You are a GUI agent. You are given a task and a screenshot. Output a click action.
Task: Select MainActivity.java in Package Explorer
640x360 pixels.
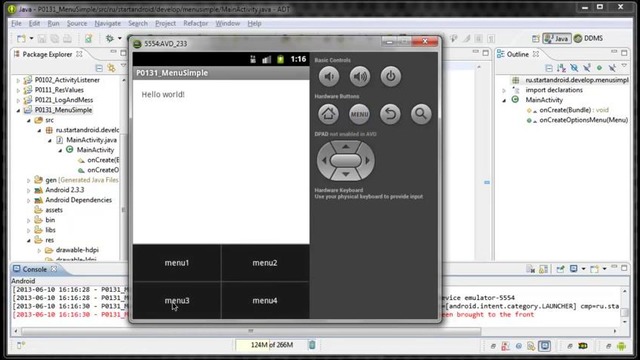91,140
